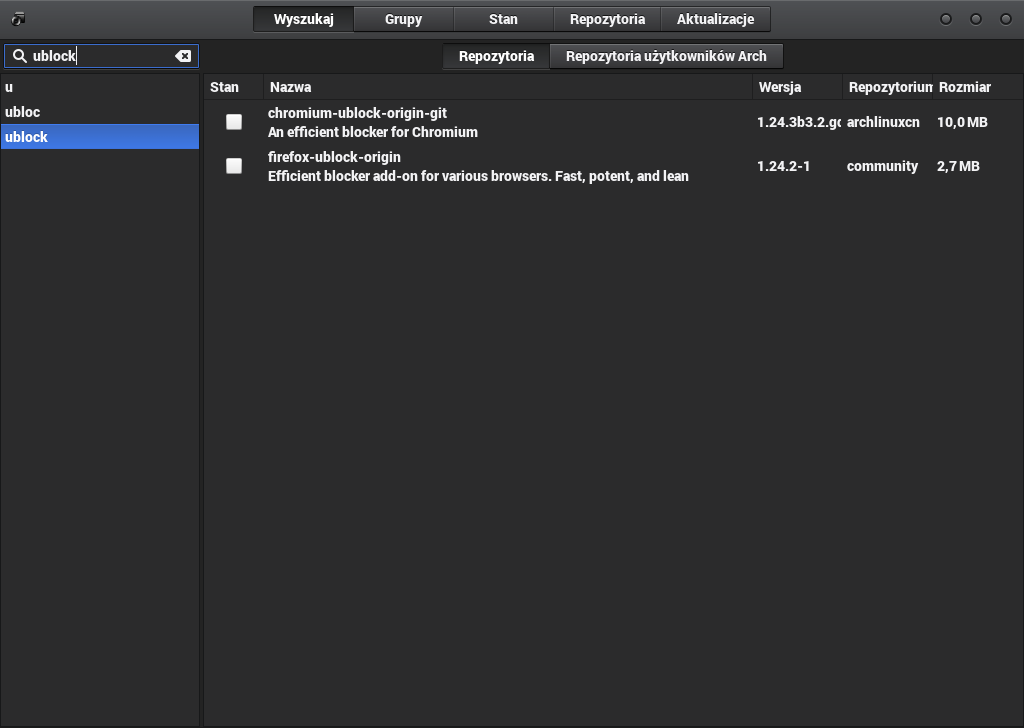
Task: Click version 1.24.3b3.2 of chromium package
Action: [x=799, y=122]
